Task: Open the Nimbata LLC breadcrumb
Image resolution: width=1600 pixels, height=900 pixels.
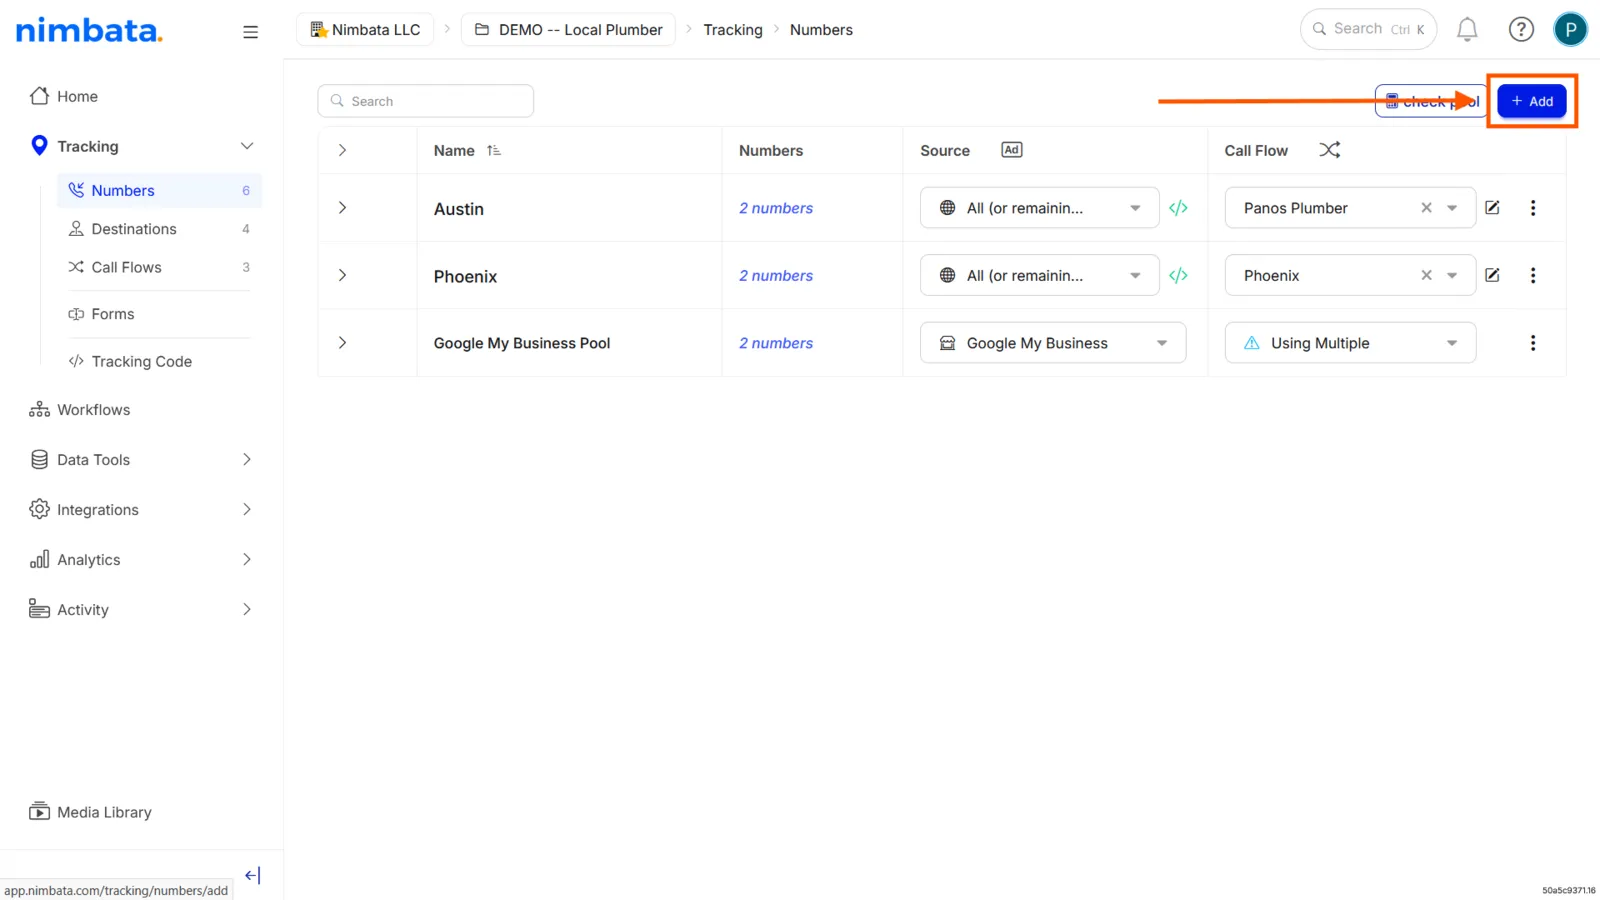Action: (365, 30)
